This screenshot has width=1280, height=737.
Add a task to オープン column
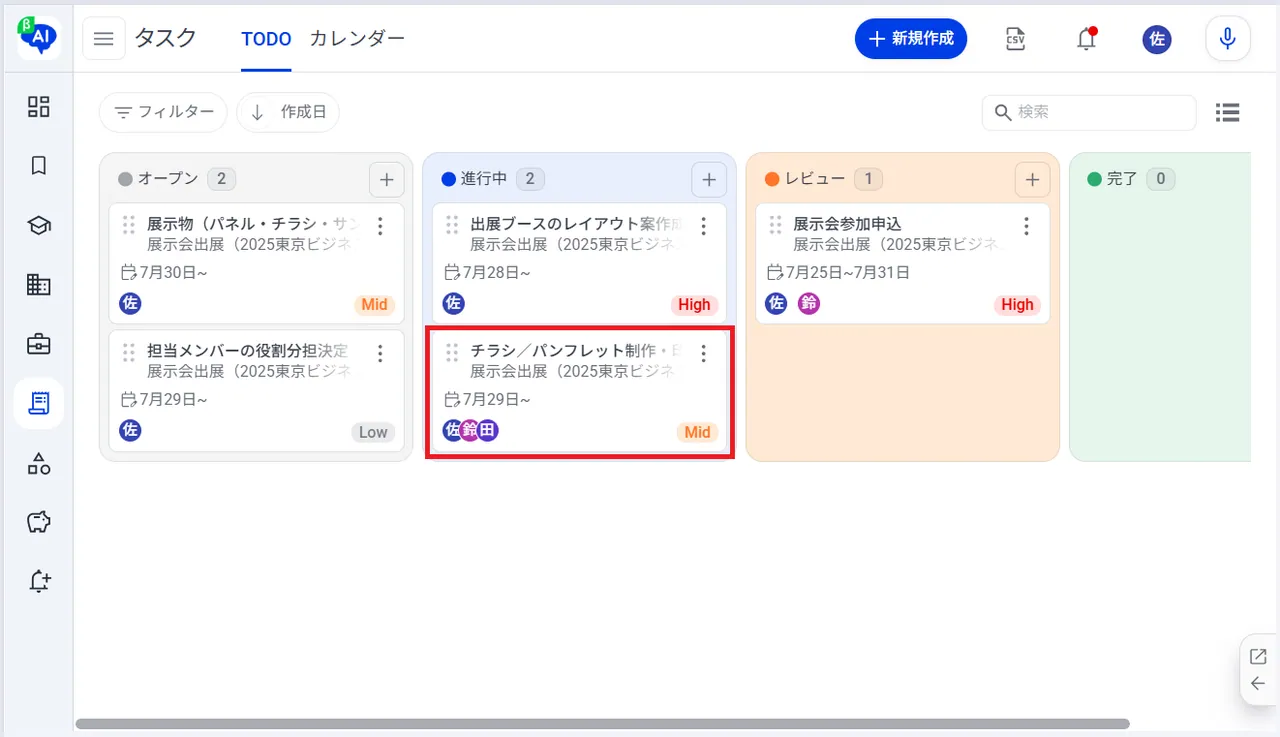tap(386, 180)
